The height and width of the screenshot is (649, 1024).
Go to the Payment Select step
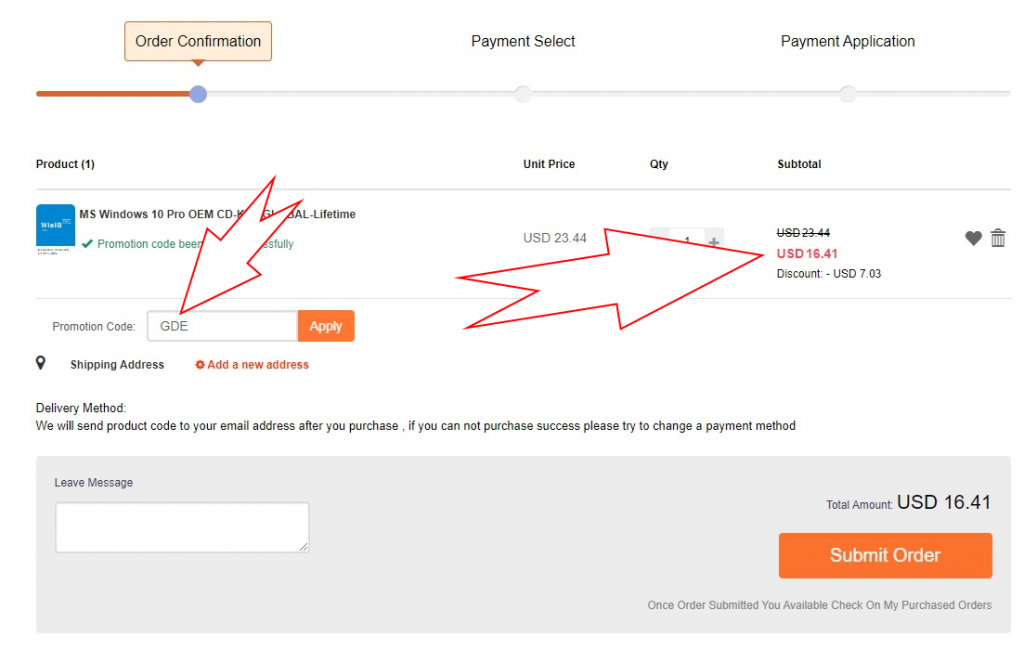523,42
